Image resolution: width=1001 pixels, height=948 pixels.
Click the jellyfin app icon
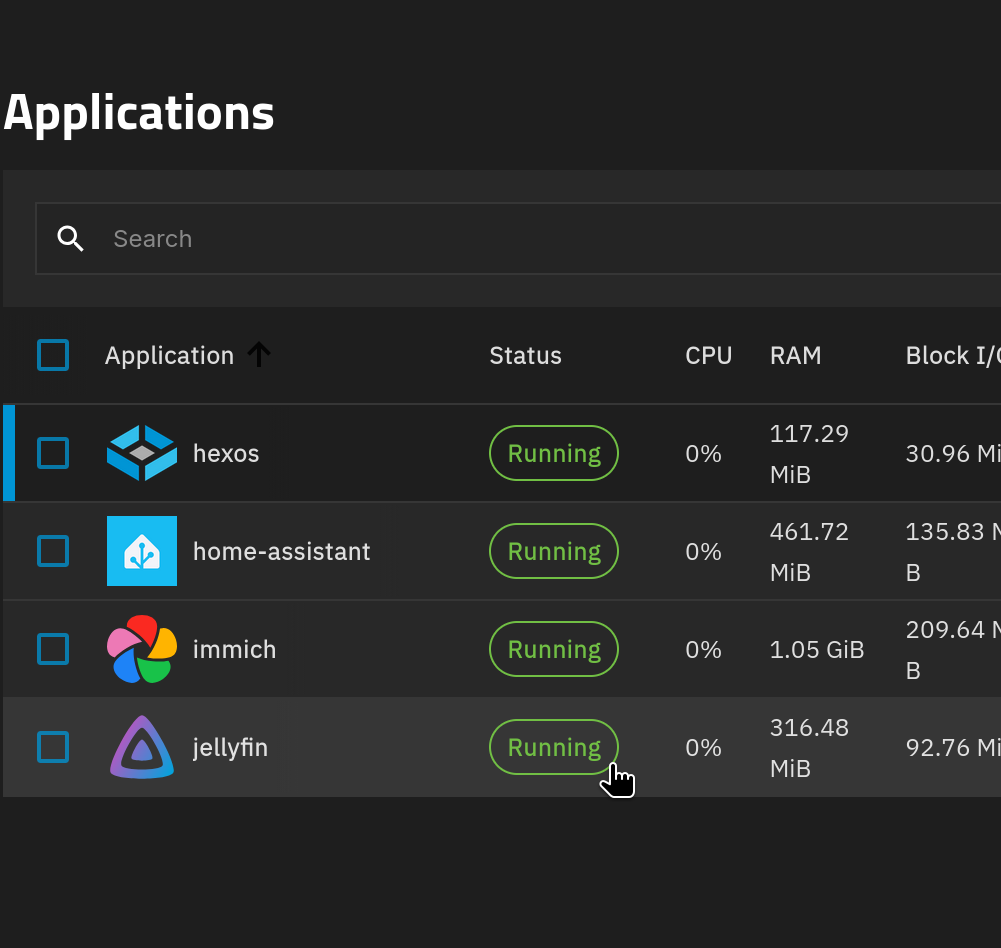(142, 747)
